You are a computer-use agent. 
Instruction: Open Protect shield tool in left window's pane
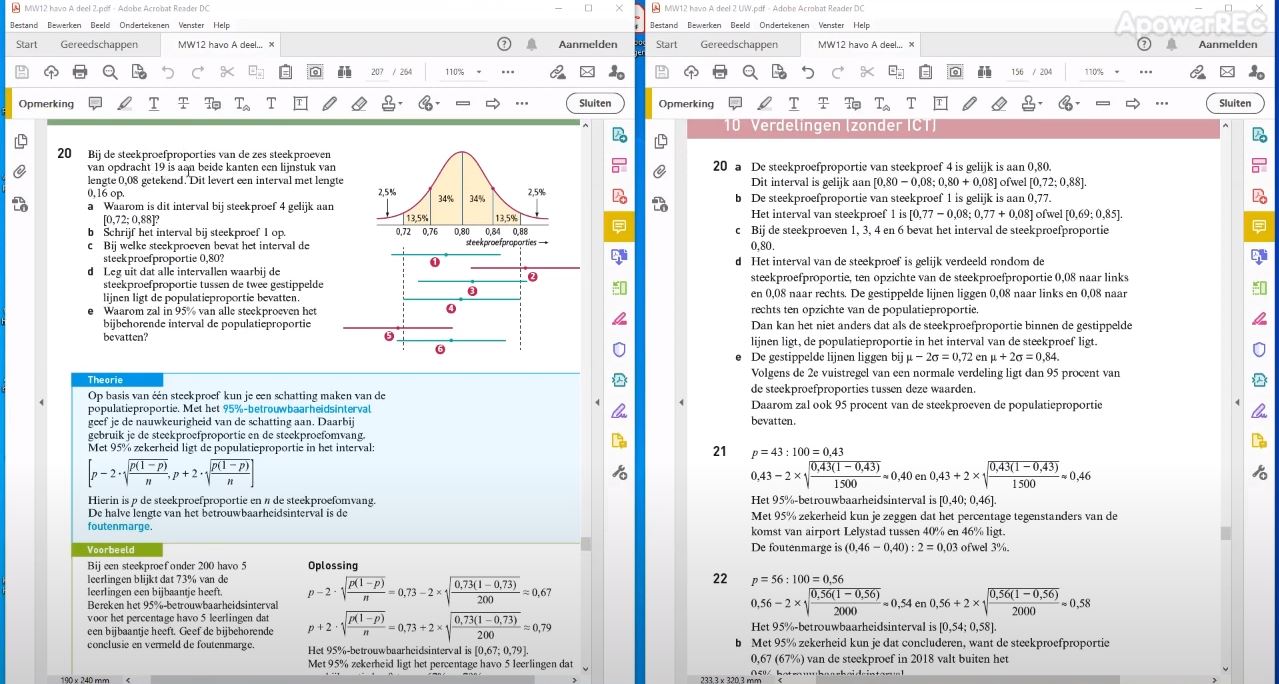[x=619, y=349]
